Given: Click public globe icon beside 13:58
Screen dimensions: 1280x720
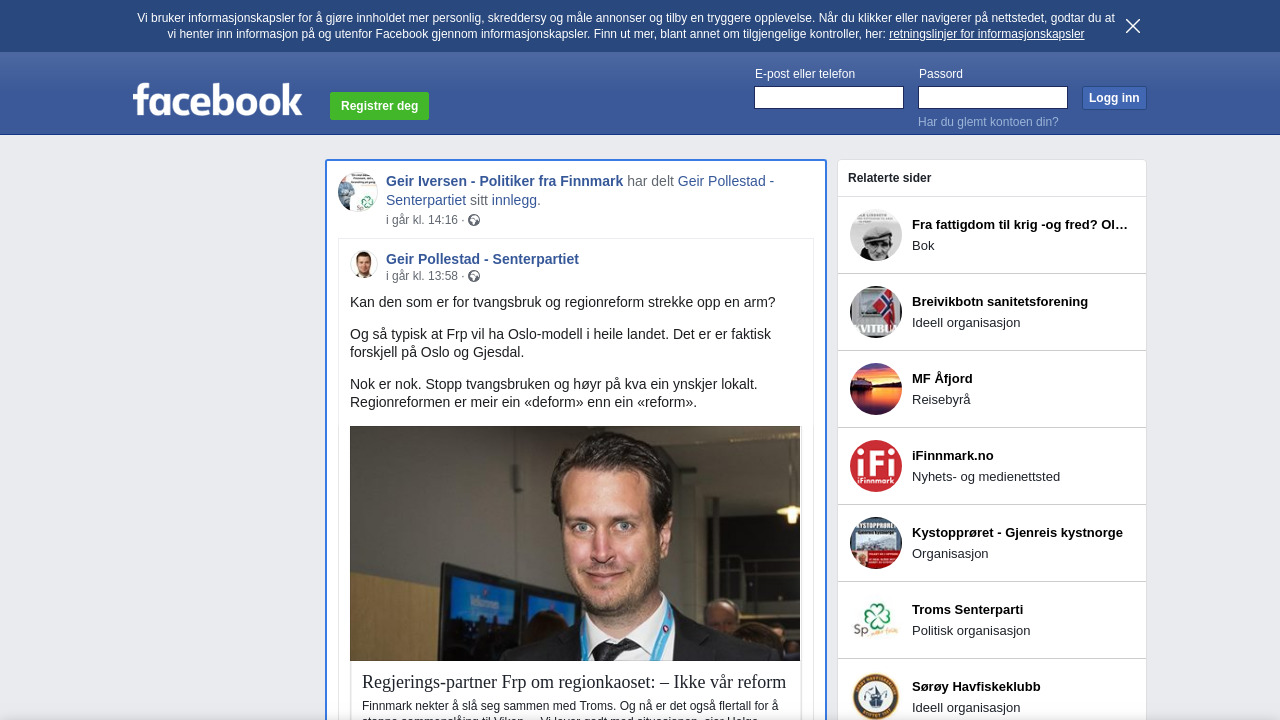Looking at the screenshot, I should (x=474, y=276).
